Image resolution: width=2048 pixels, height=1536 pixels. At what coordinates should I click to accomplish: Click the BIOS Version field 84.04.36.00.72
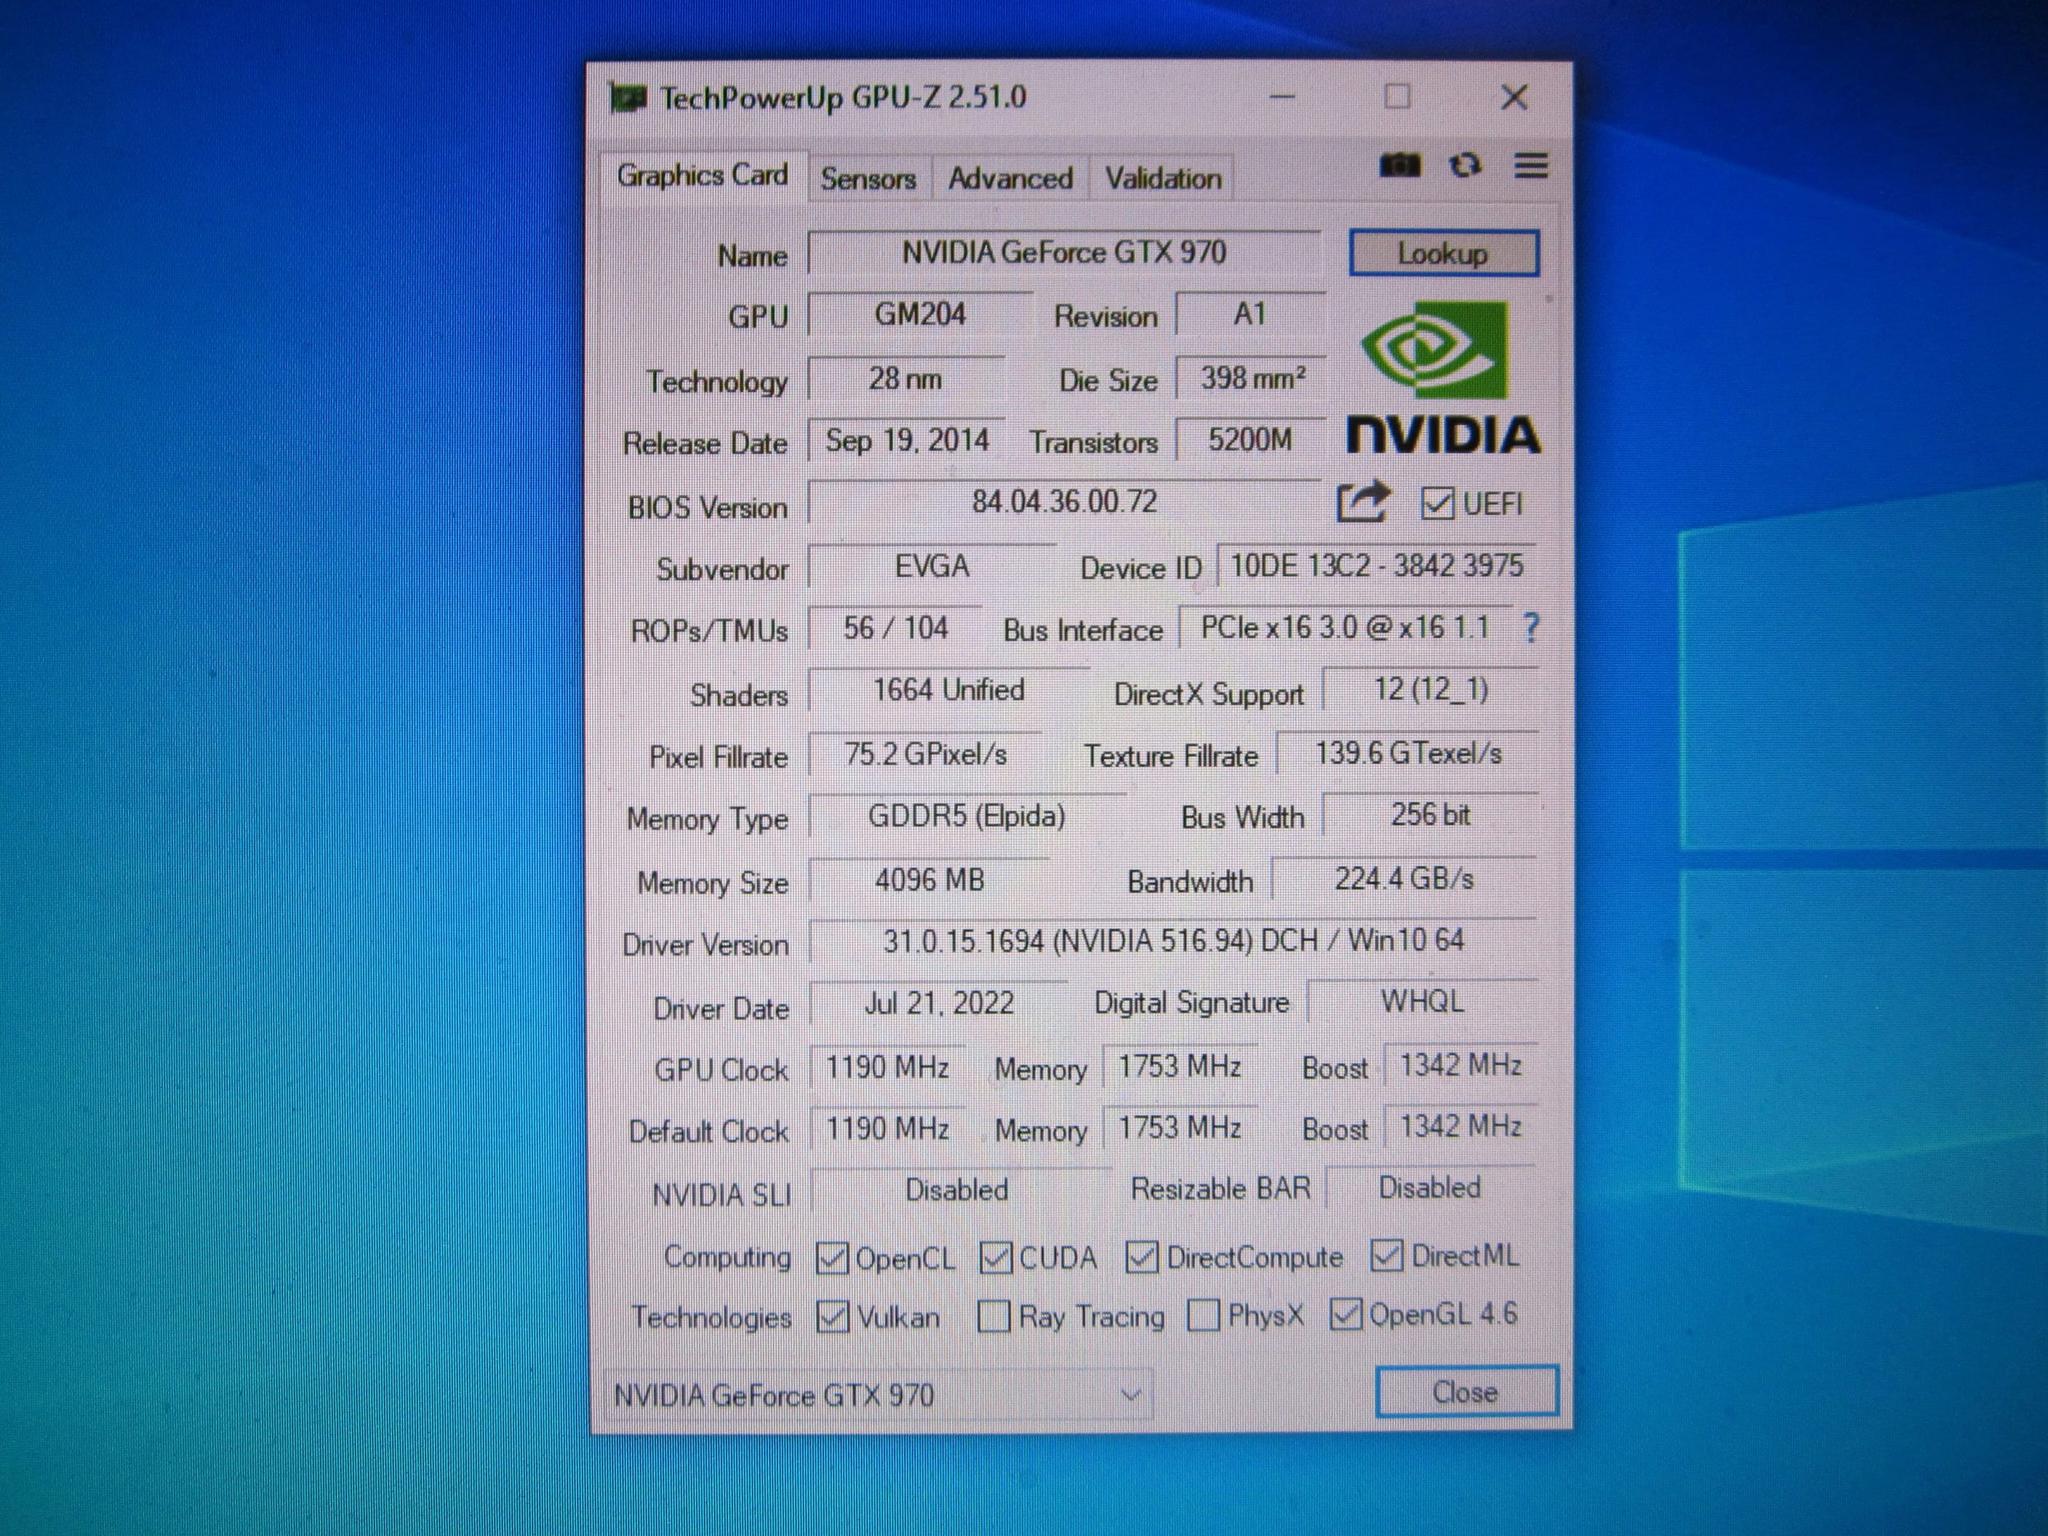click(x=1064, y=501)
